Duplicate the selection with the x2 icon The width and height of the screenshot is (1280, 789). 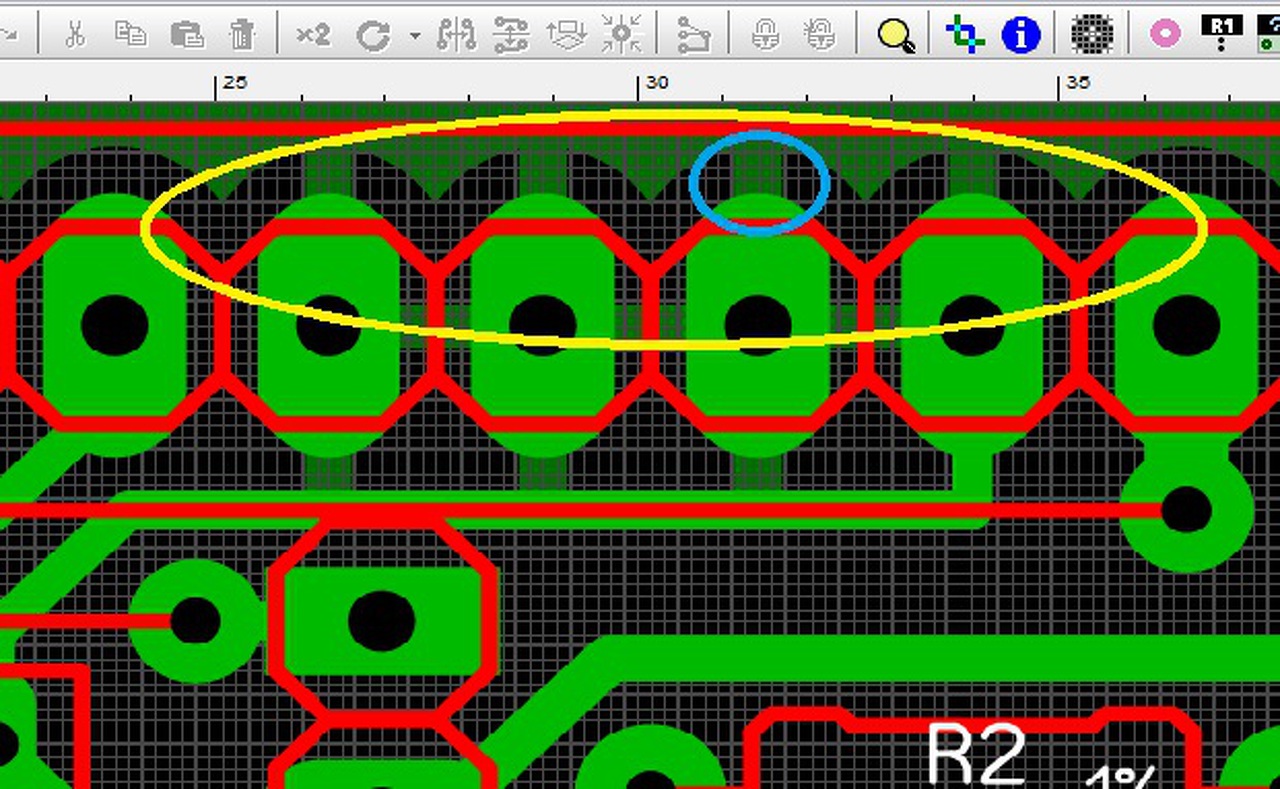pyautogui.click(x=313, y=34)
